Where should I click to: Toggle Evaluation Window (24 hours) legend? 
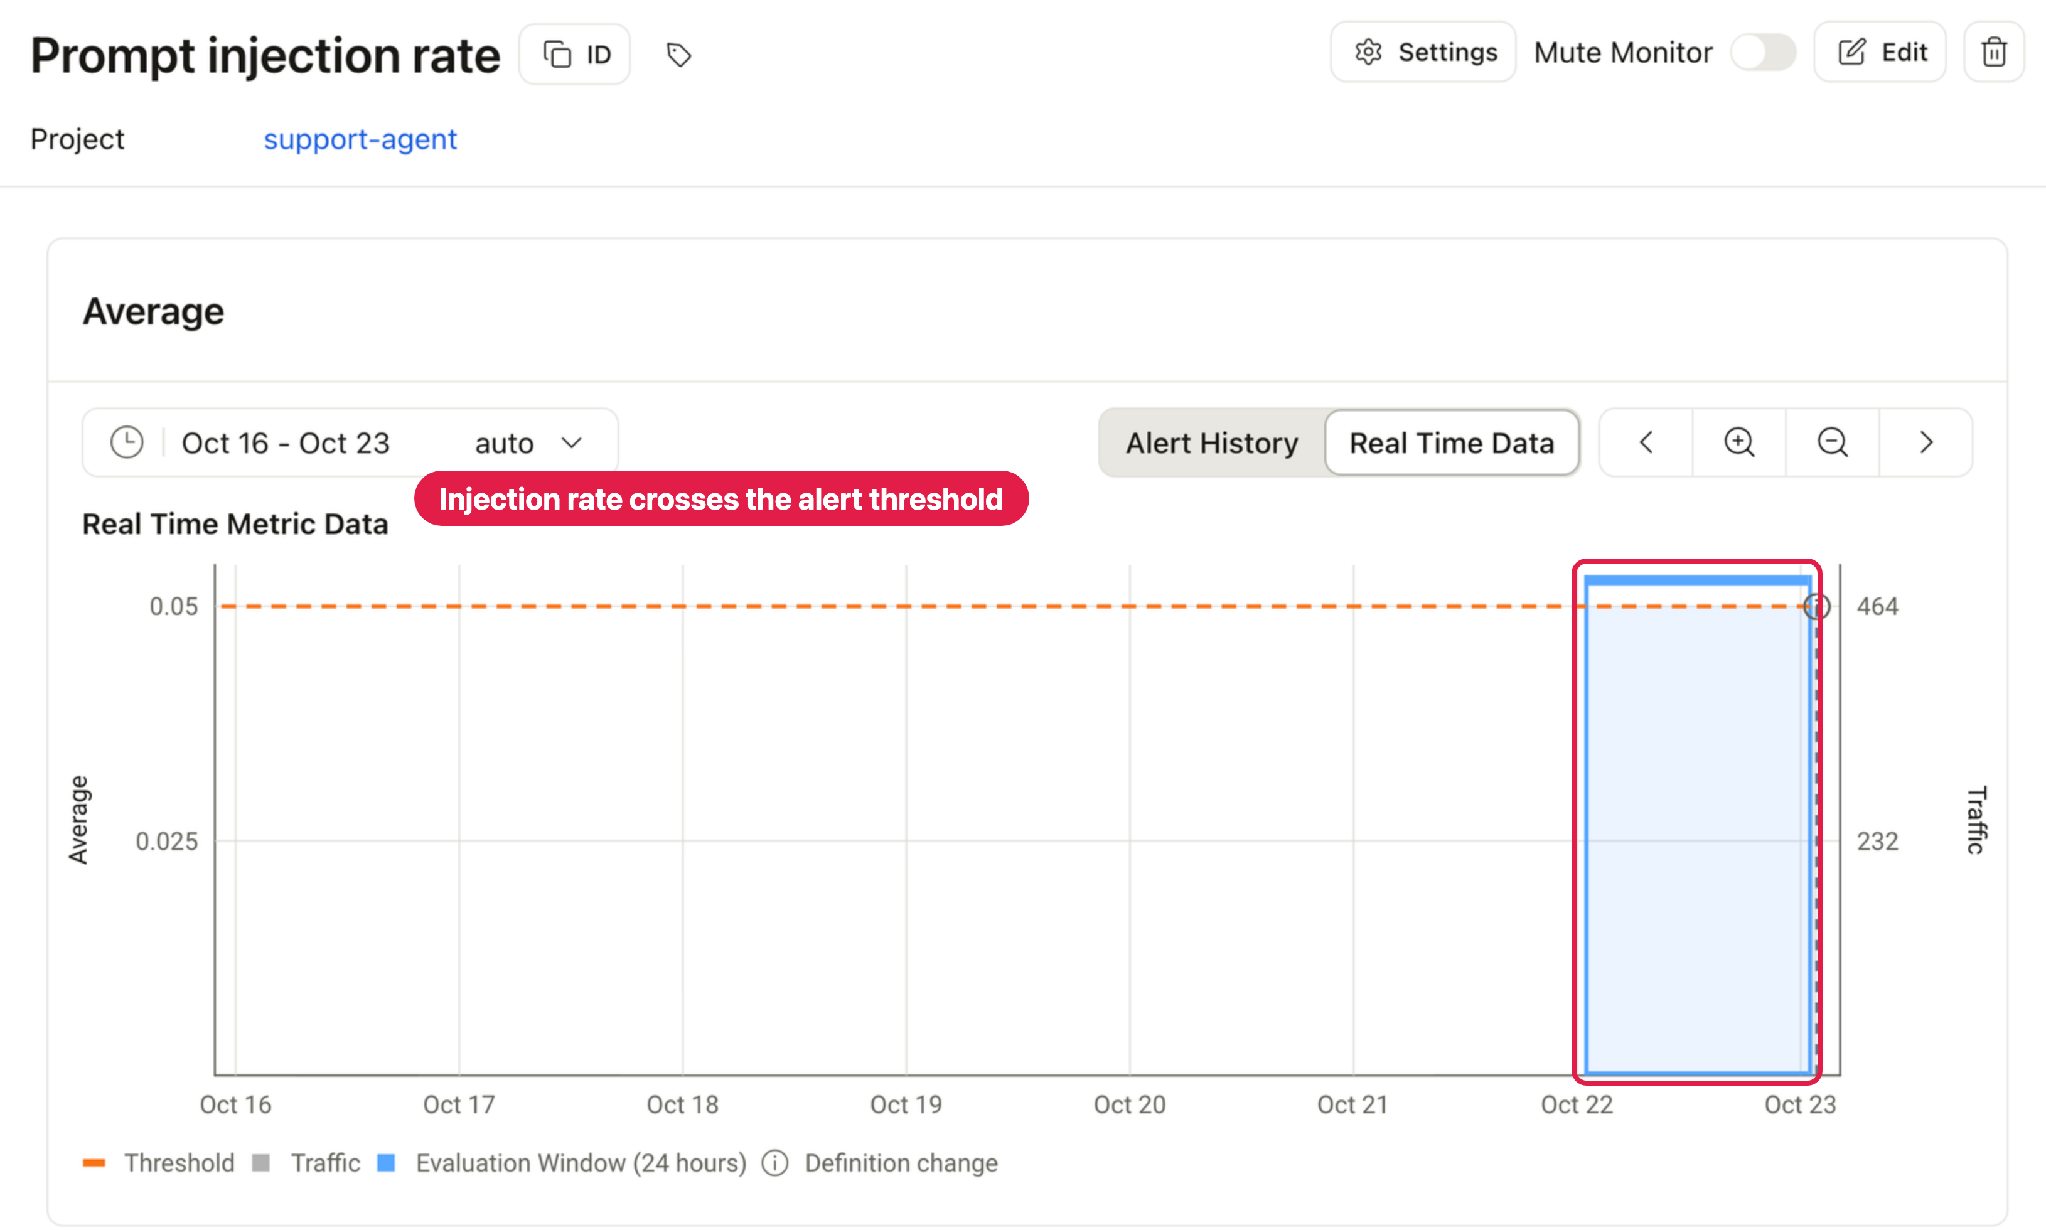[x=562, y=1163]
